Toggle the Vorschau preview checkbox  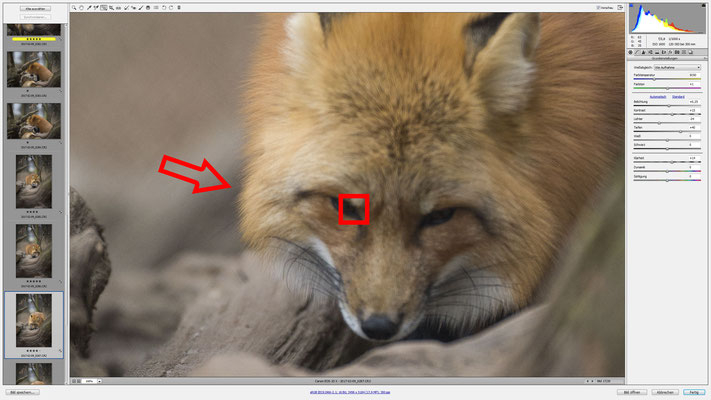[599, 8]
